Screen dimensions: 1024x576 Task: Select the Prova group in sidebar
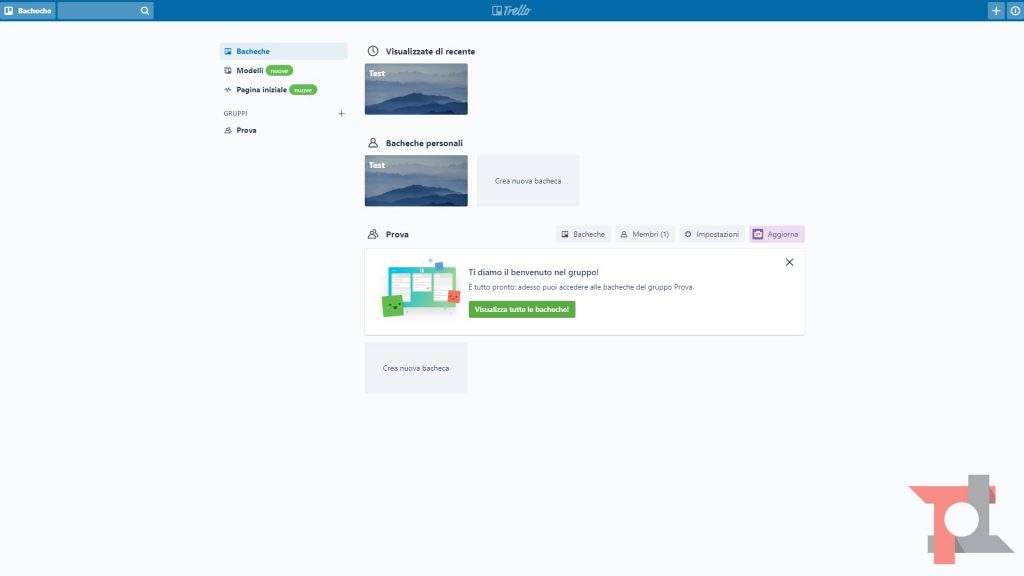point(246,131)
